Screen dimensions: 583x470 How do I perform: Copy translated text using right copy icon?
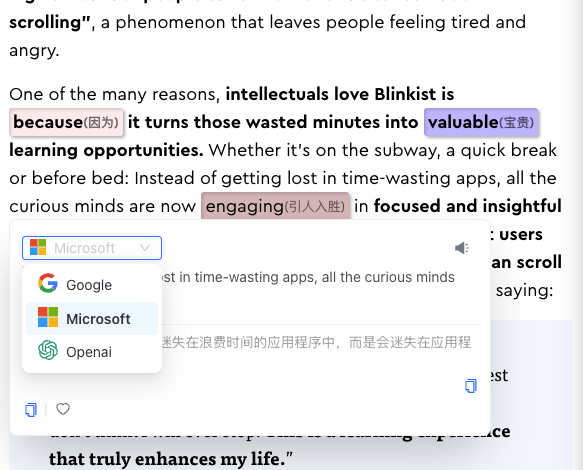[x=471, y=386]
